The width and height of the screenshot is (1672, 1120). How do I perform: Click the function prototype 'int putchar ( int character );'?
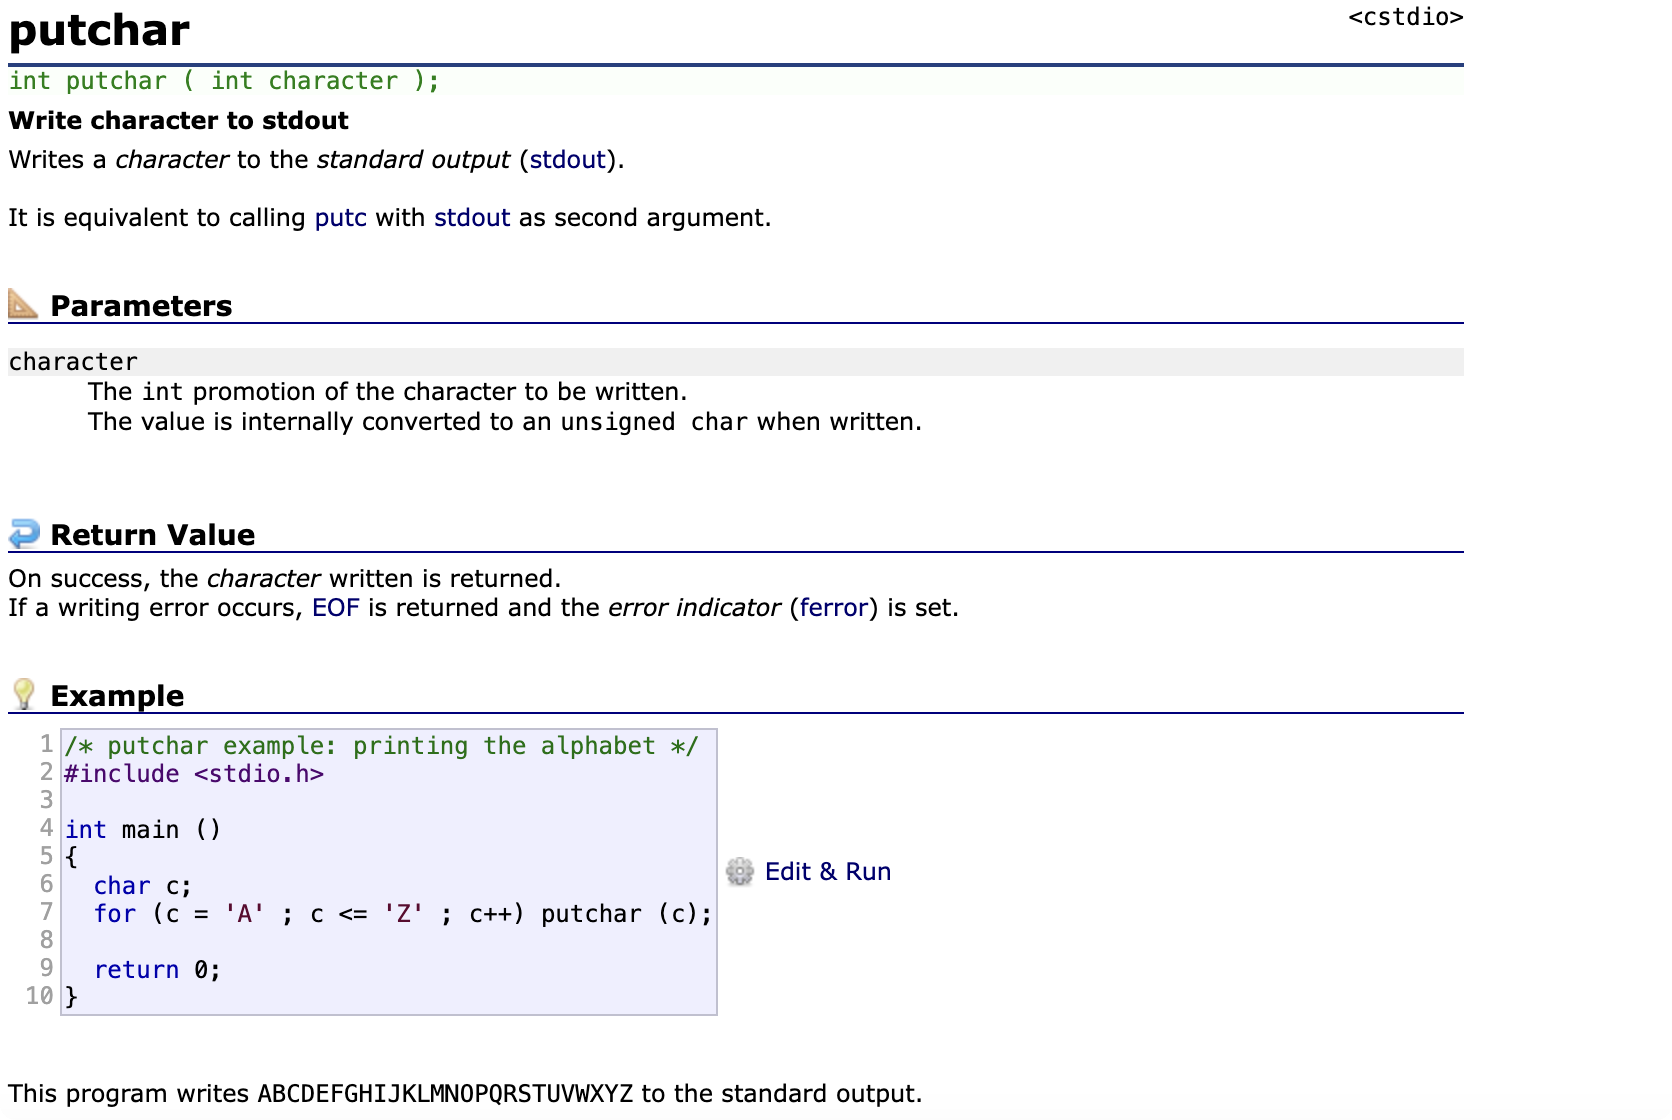click(x=224, y=81)
